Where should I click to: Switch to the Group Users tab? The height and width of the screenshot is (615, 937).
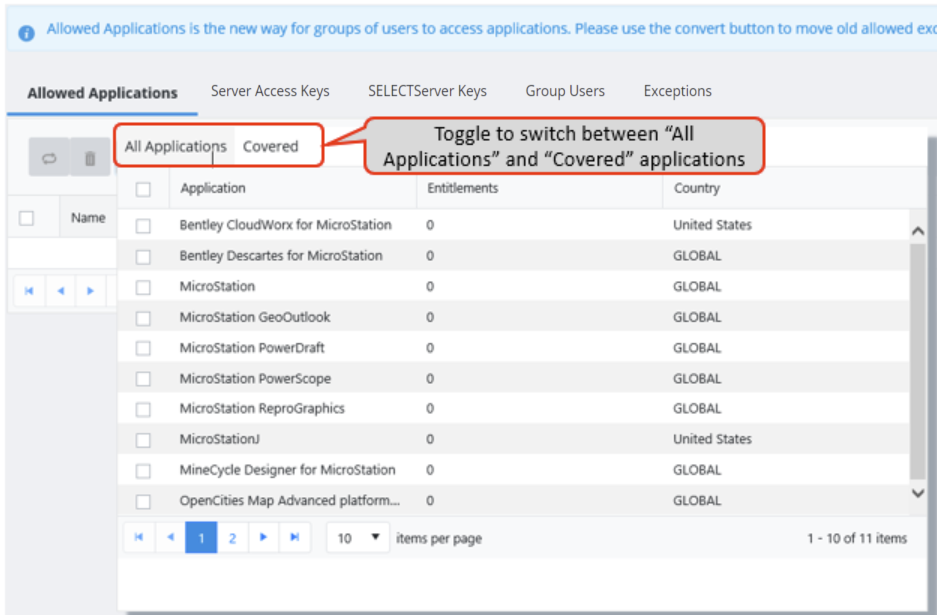click(565, 91)
